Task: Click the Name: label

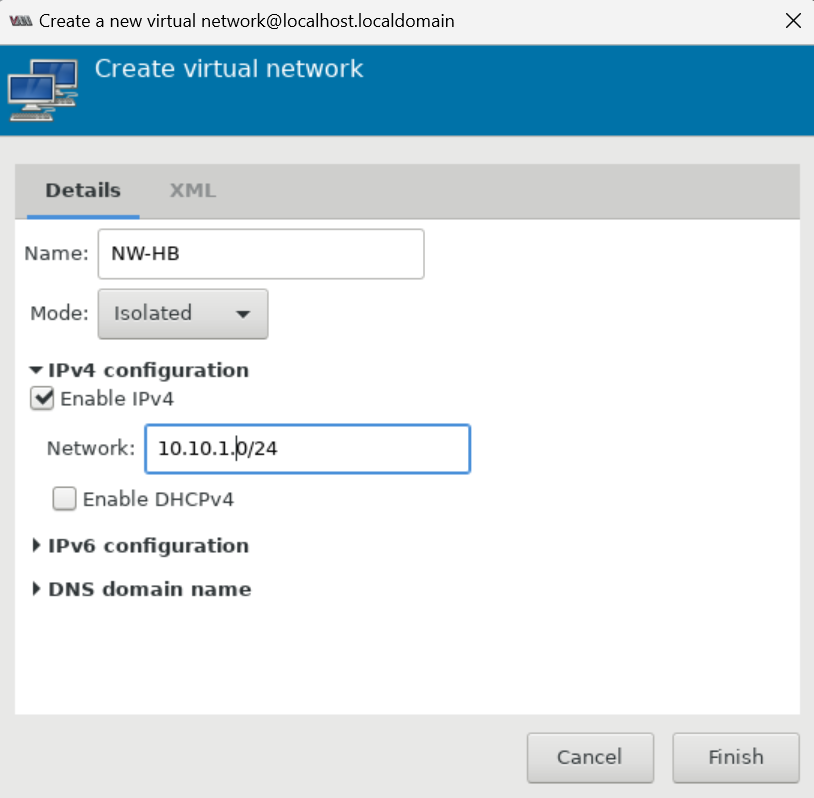Action: click(x=57, y=253)
